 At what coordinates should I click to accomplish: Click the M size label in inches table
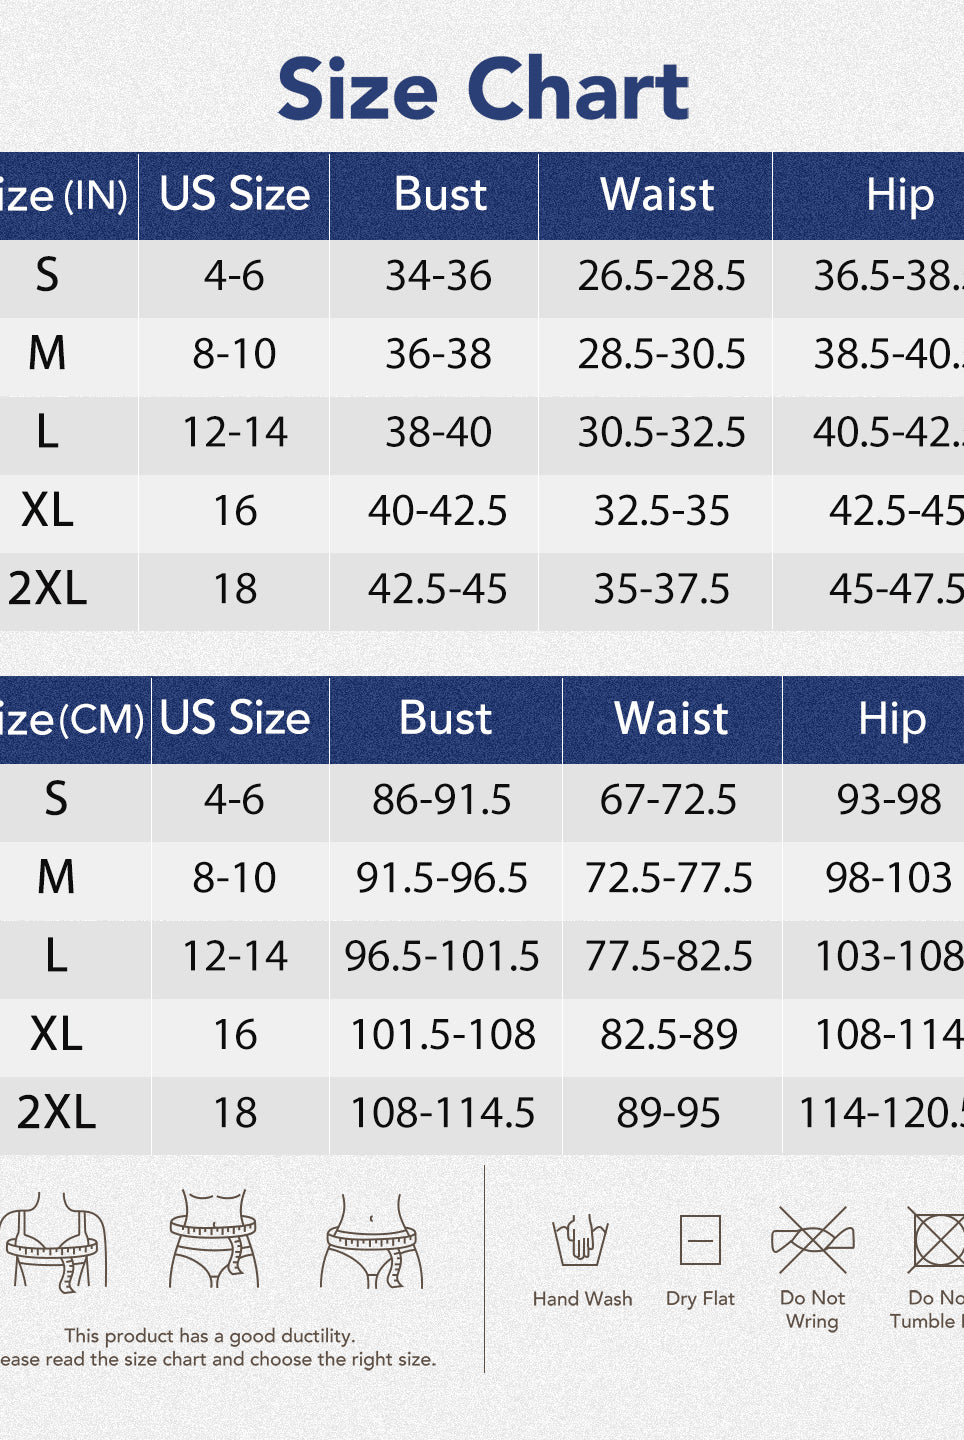pos(47,354)
